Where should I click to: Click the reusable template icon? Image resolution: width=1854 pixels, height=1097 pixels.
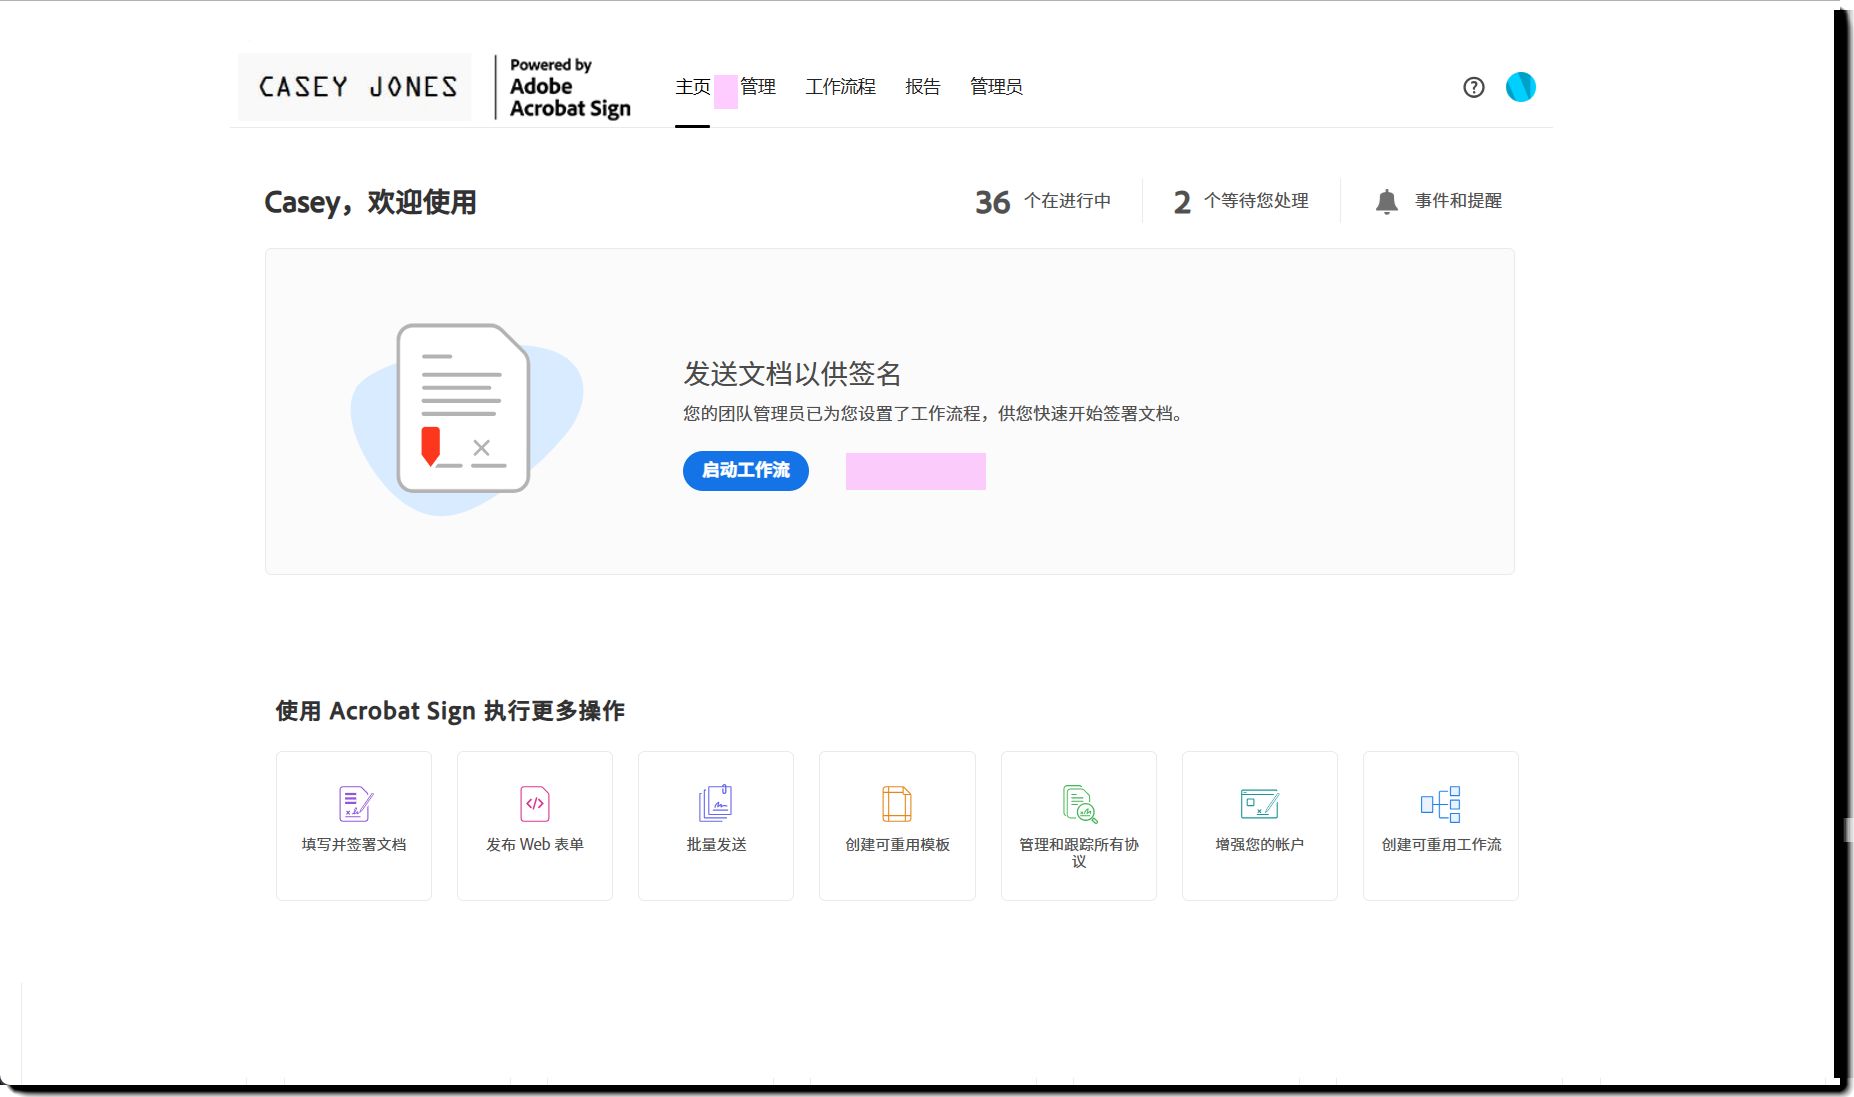pyautogui.click(x=897, y=803)
